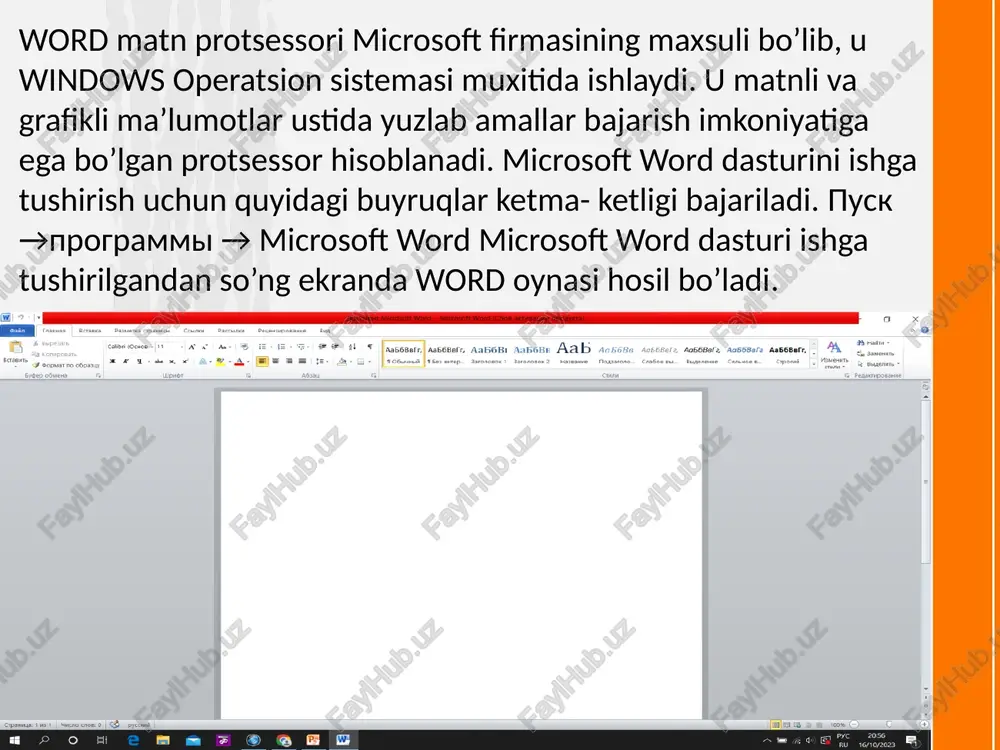This screenshot has height=750, width=1000.
Task: Toggle subscript formatting
Action: coord(172,362)
